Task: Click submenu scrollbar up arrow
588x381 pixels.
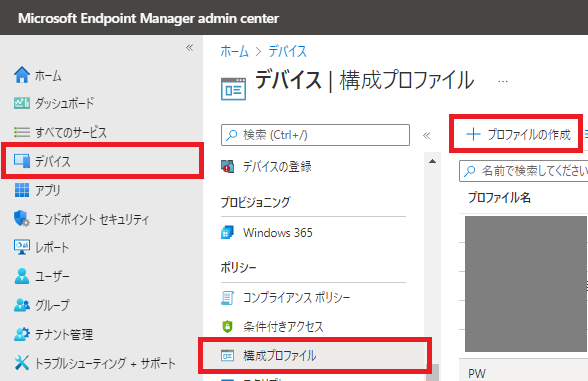Action: coord(432,161)
